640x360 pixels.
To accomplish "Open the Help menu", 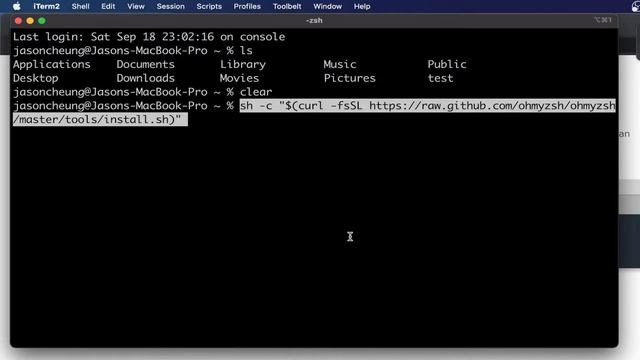I will click(x=362, y=7).
